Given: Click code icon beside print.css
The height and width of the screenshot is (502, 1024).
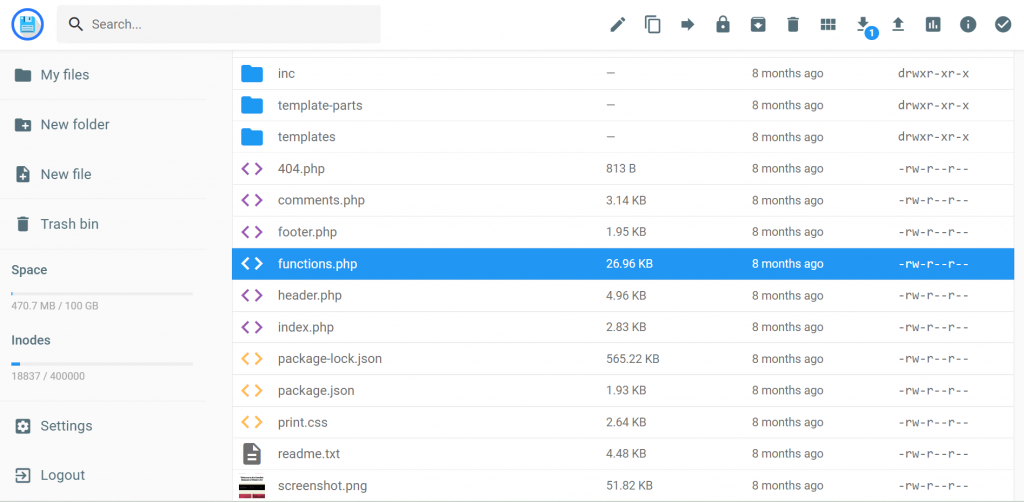Looking at the screenshot, I should pyautogui.click(x=251, y=422).
